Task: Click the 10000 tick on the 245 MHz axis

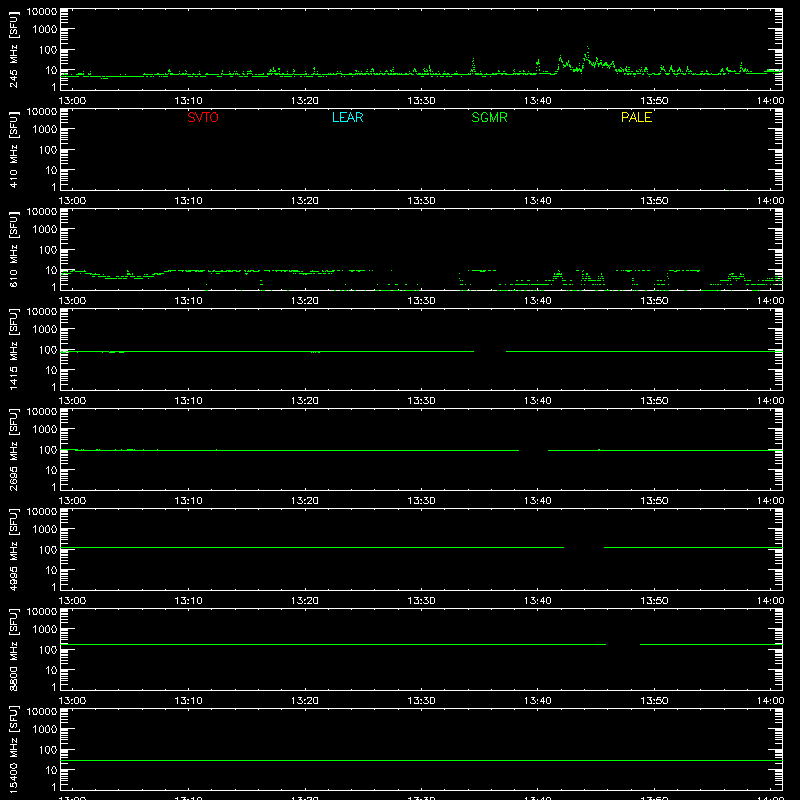Action: 42,12
